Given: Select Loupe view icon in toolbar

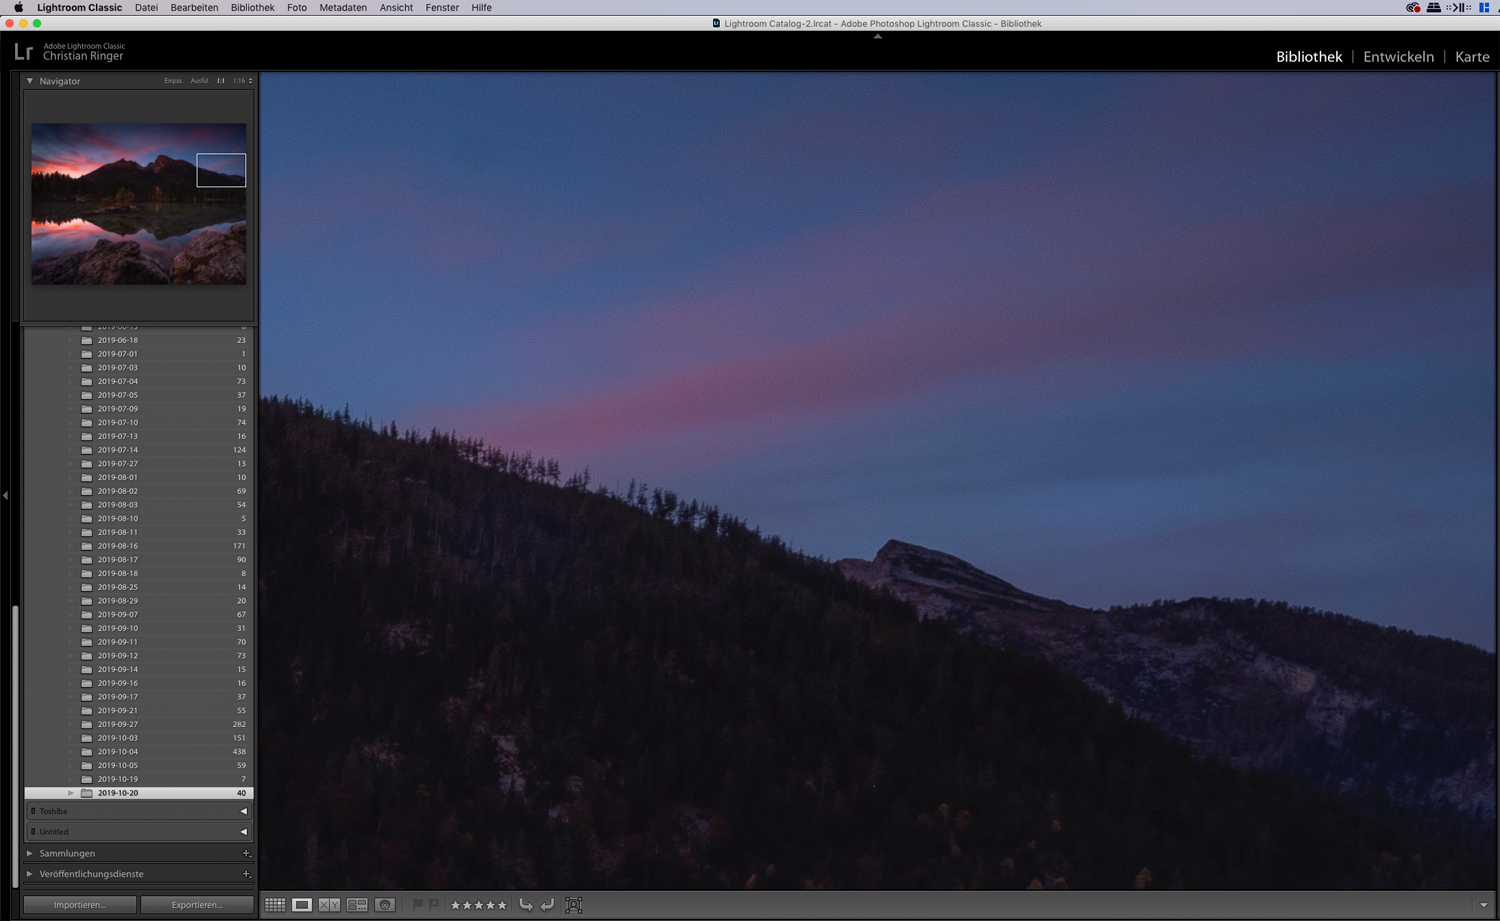Looking at the screenshot, I should pos(302,905).
